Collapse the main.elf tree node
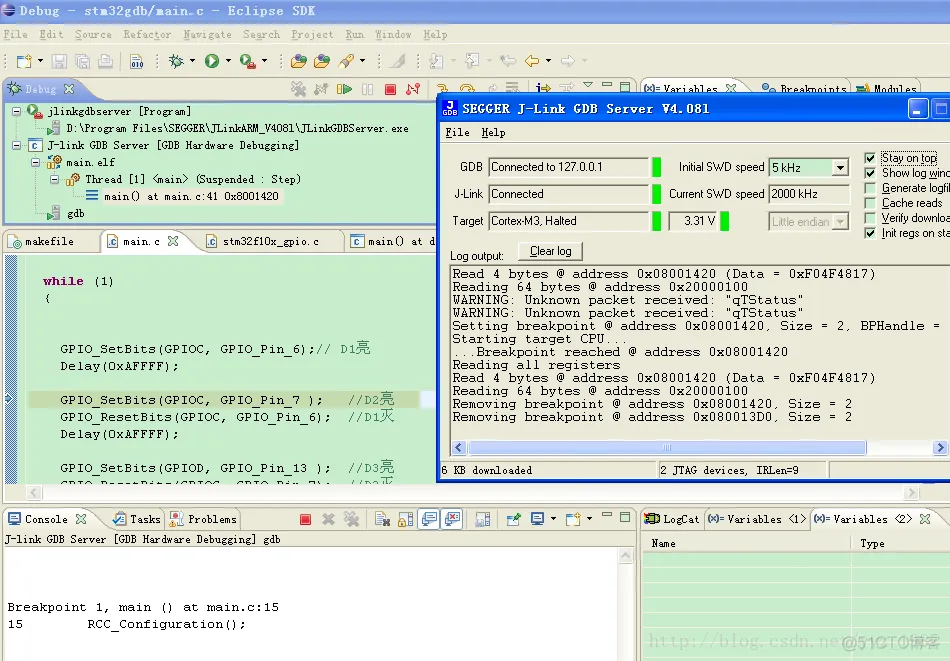The width and height of the screenshot is (950, 661). (x=35, y=162)
